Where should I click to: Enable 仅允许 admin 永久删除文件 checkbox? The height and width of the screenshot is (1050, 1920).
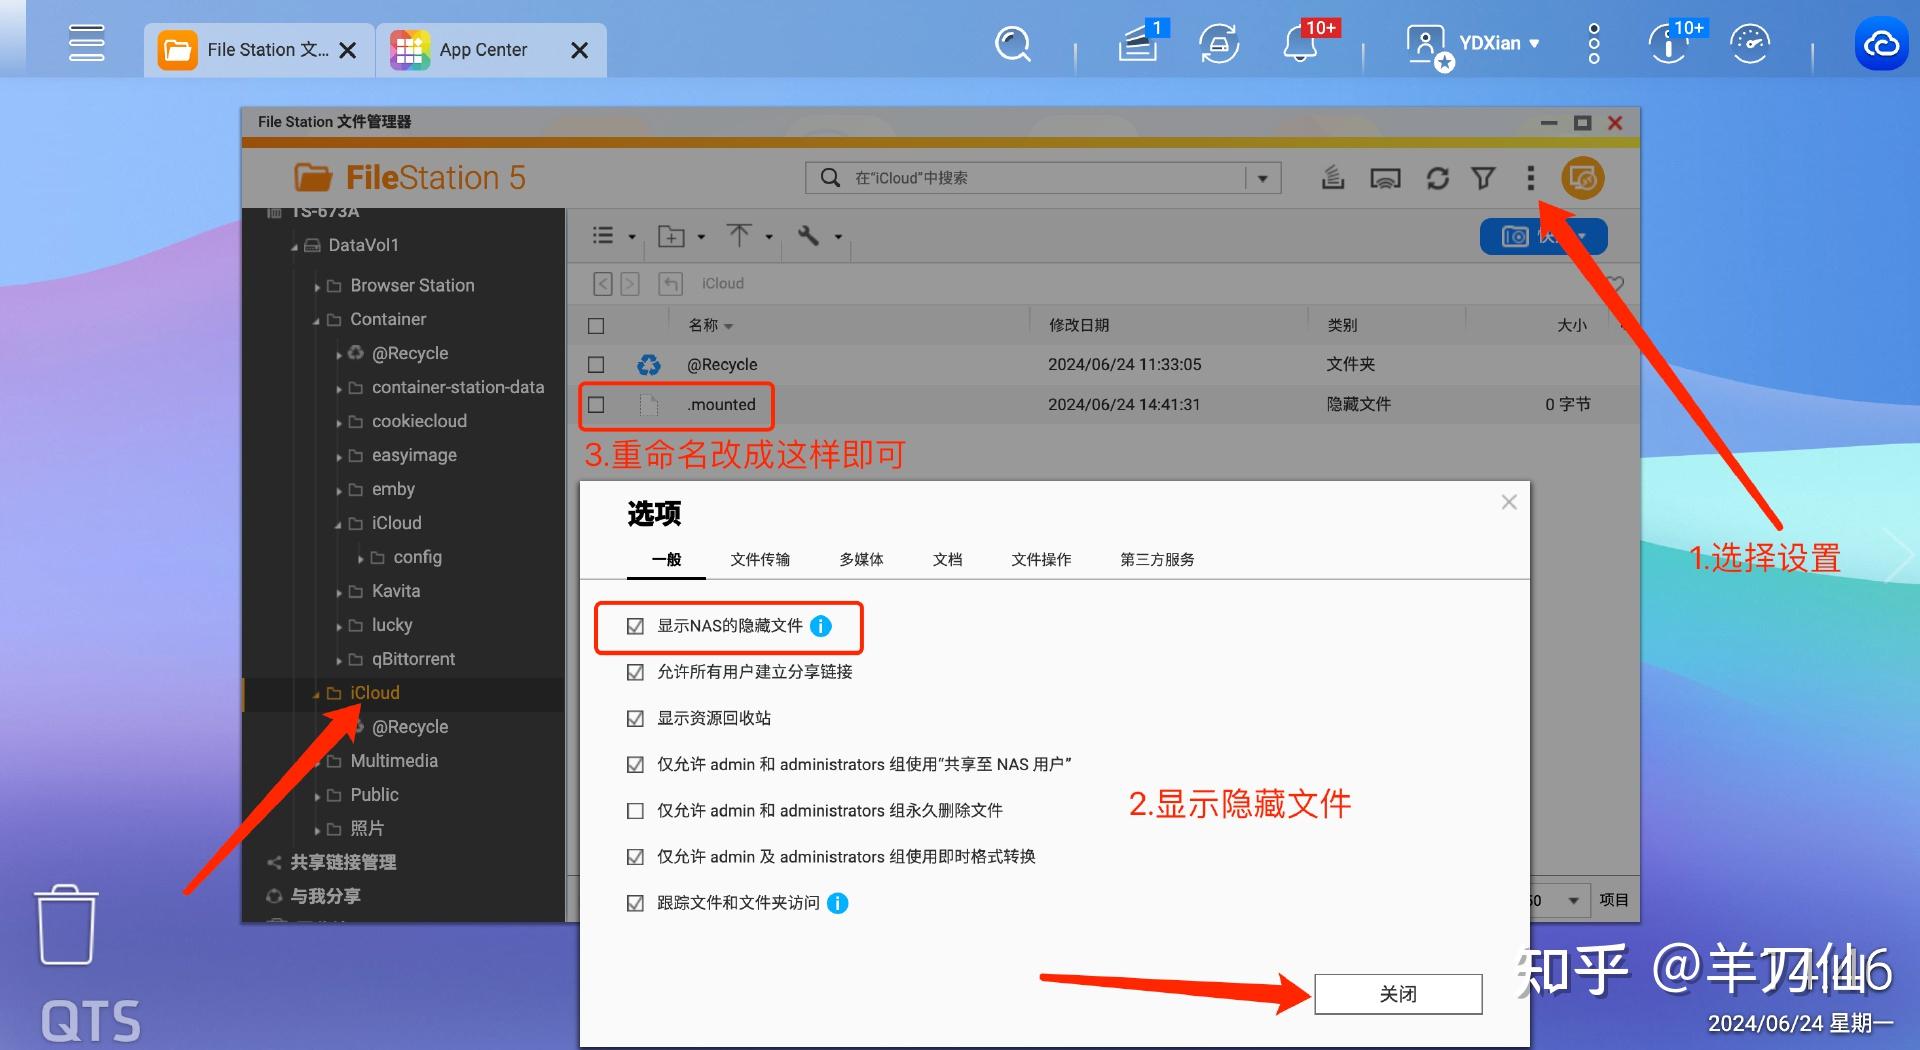(x=635, y=811)
